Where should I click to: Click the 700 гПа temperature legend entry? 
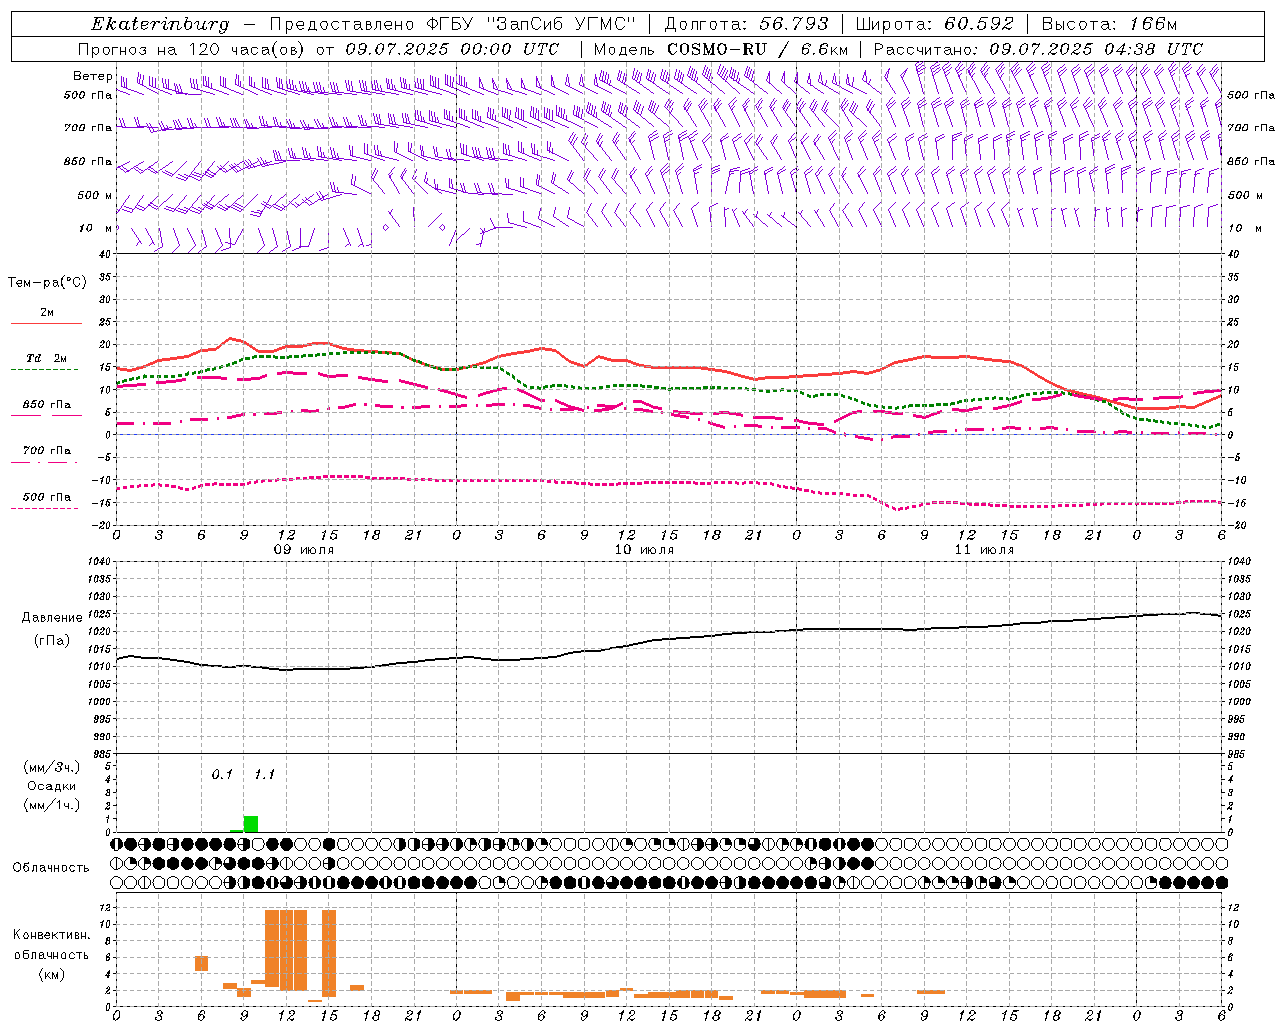(x=46, y=451)
